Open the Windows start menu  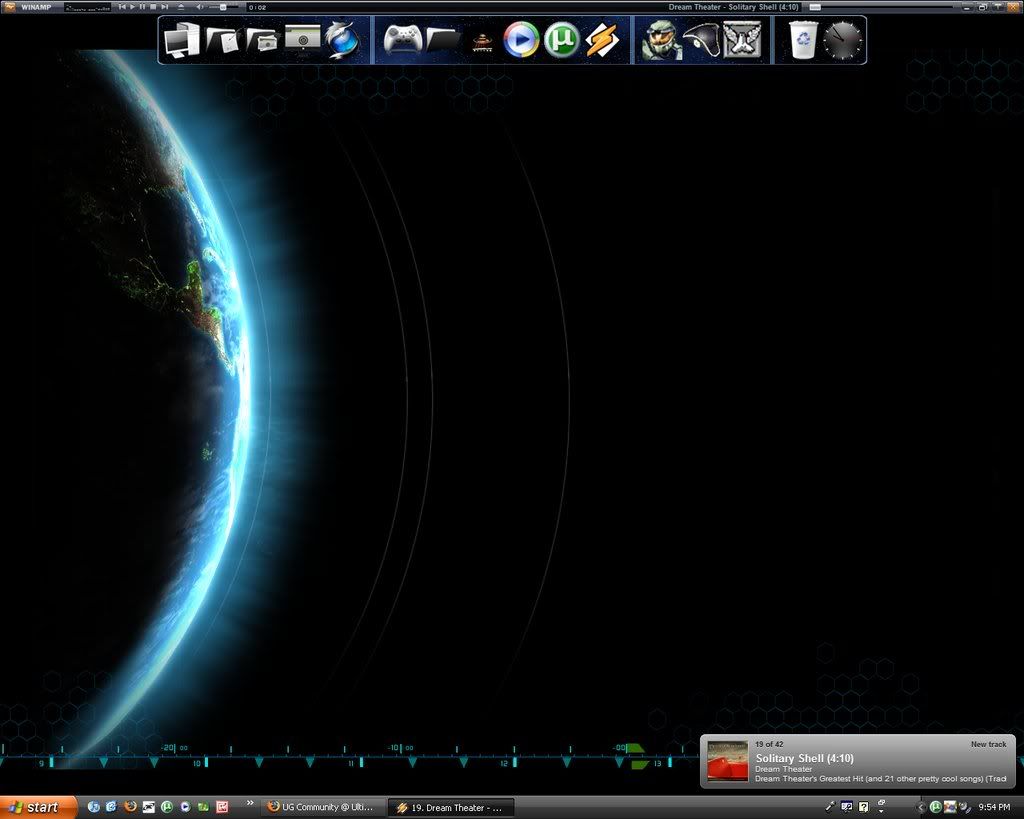point(38,807)
